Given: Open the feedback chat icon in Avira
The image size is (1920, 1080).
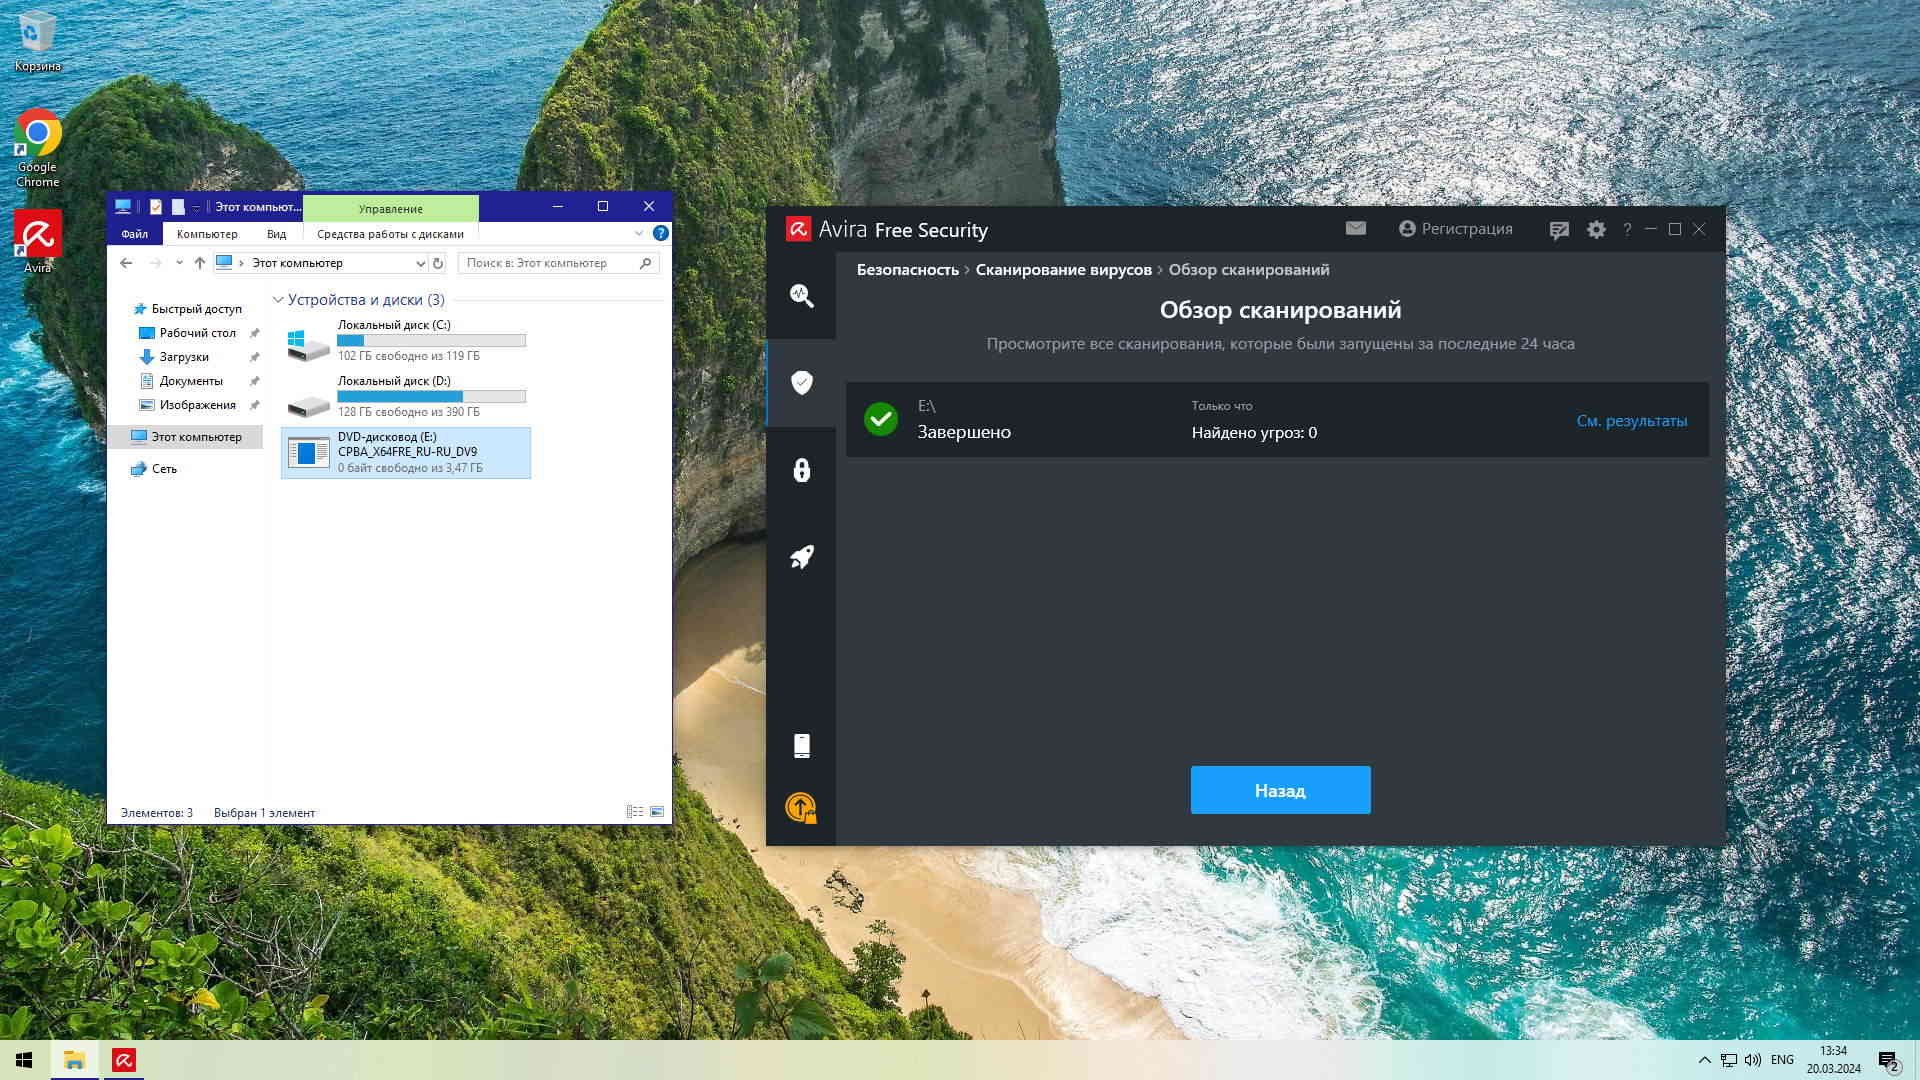Looking at the screenshot, I should click(1558, 230).
